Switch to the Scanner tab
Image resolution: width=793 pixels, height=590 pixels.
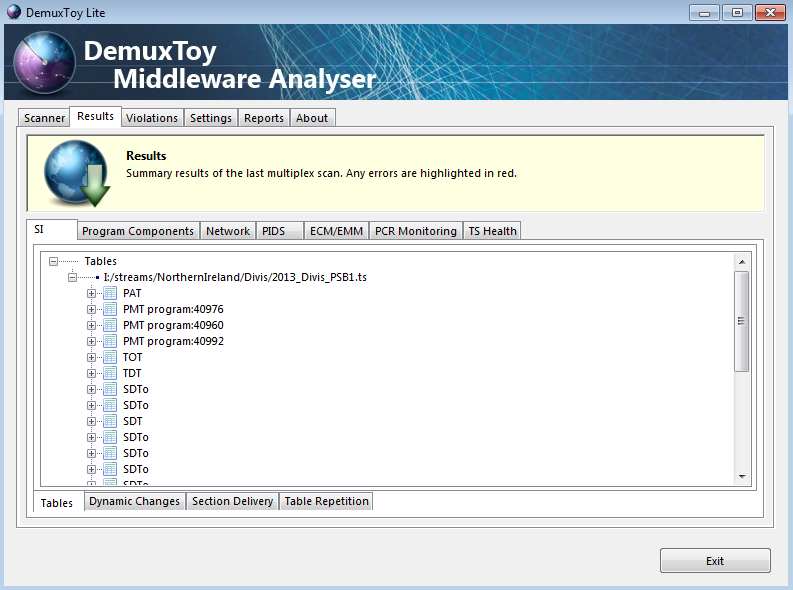pos(44,118)
